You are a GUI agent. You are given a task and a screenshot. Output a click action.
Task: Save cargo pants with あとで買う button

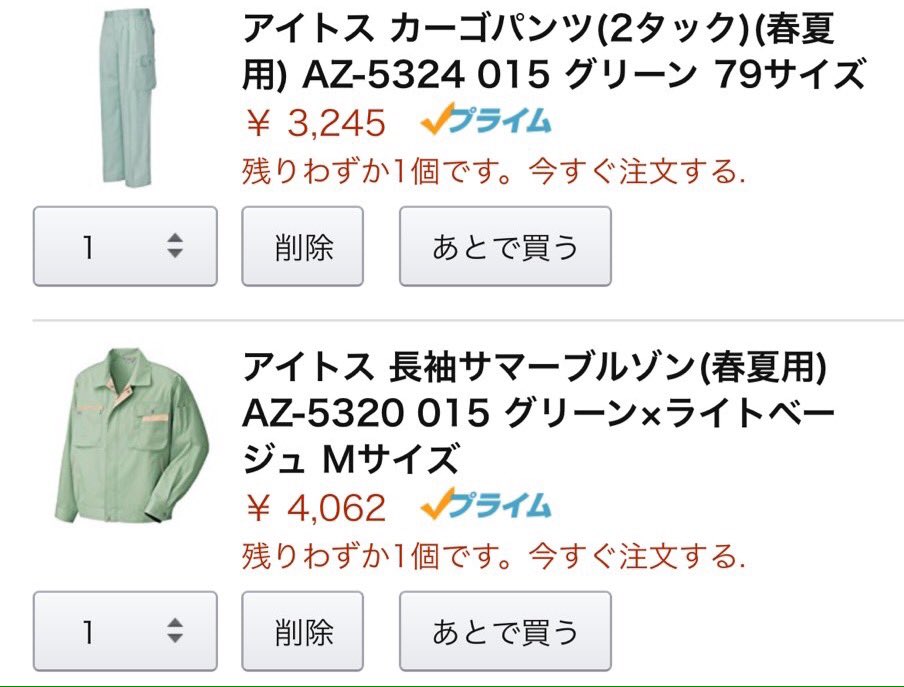pos(505,246)
